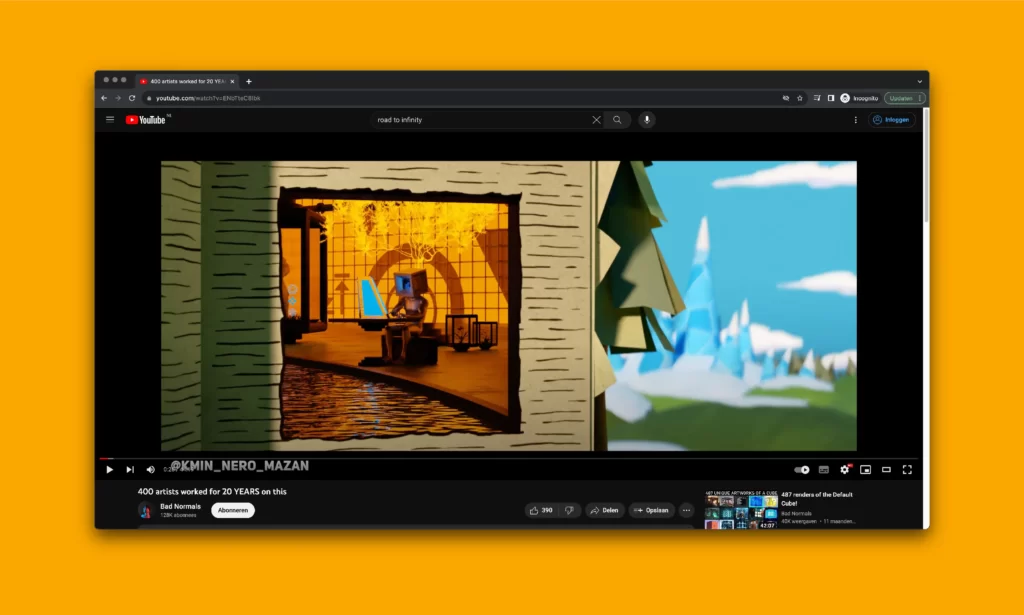This screenshot has width=1024, height=615.
Task: Bookmark this page with the star
Action: click(799, 99)
